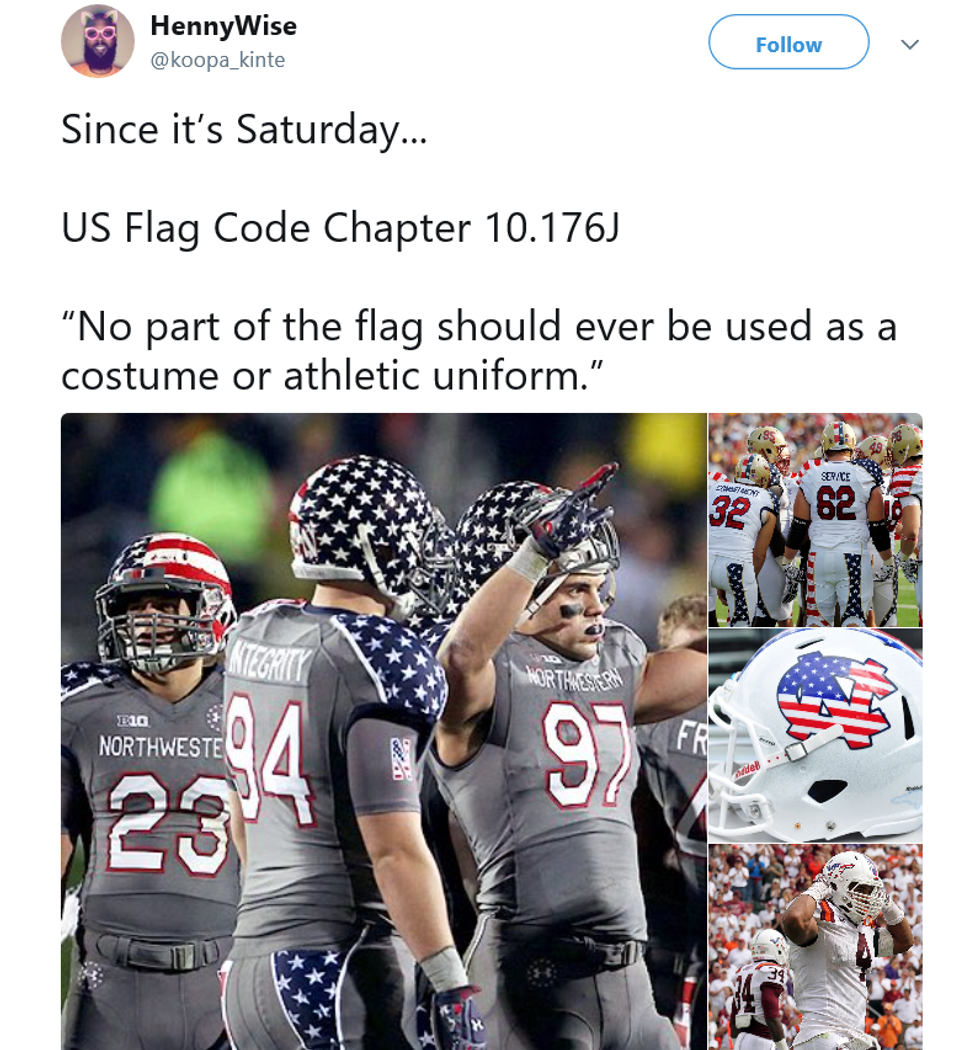Open the large Northwestern players photo
Screen dimensions: 980x1050
(x=384, y=731)
